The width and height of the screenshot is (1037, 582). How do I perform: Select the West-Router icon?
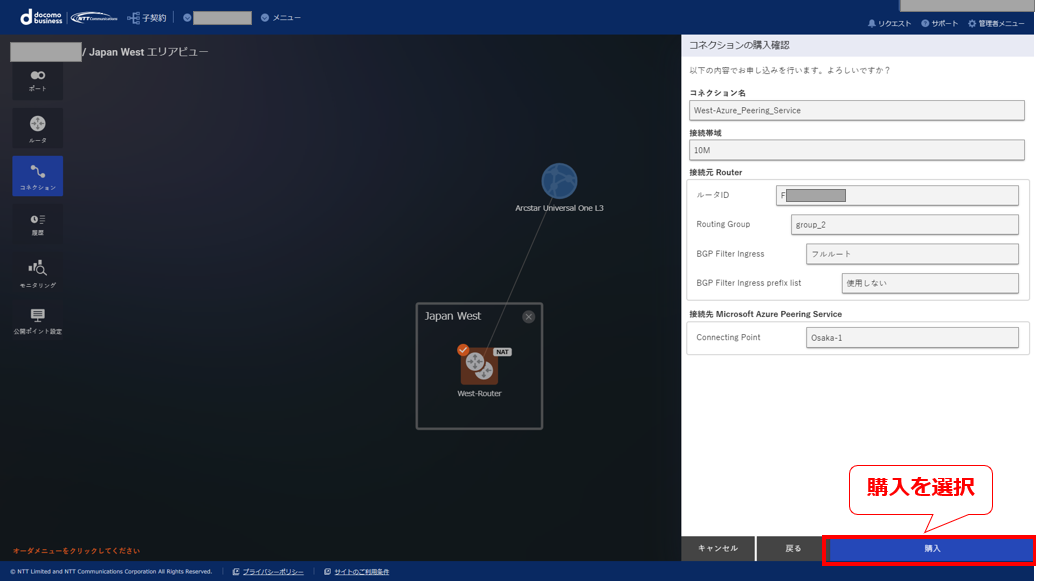click(479, 366)
